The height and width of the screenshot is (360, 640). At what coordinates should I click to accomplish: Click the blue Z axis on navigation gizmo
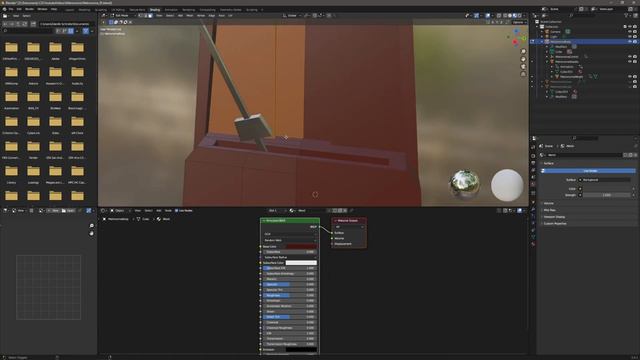pyautogui.click(x=516, y=31)
